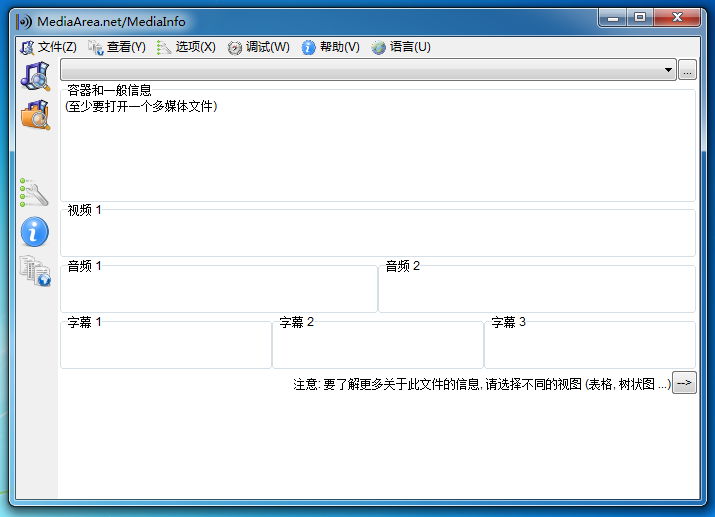Click the 容器和一般信息 panel label

click(109, 90)
